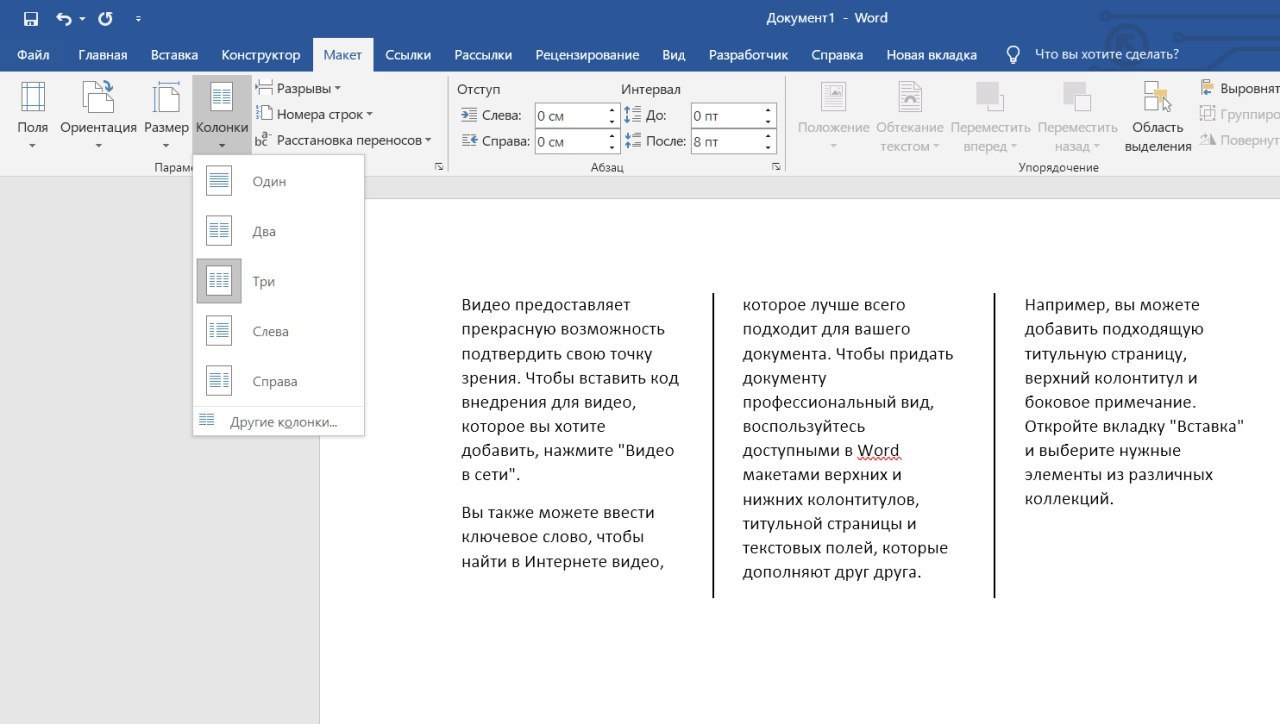This screenshot has width=1280, height=724.
Task: Click the Undo arrow icon
Action: pos(64,19)
